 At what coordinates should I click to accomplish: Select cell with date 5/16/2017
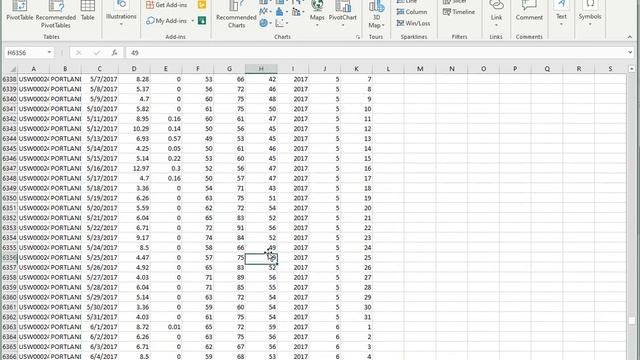pyautogui.click(x=100, y=168)
